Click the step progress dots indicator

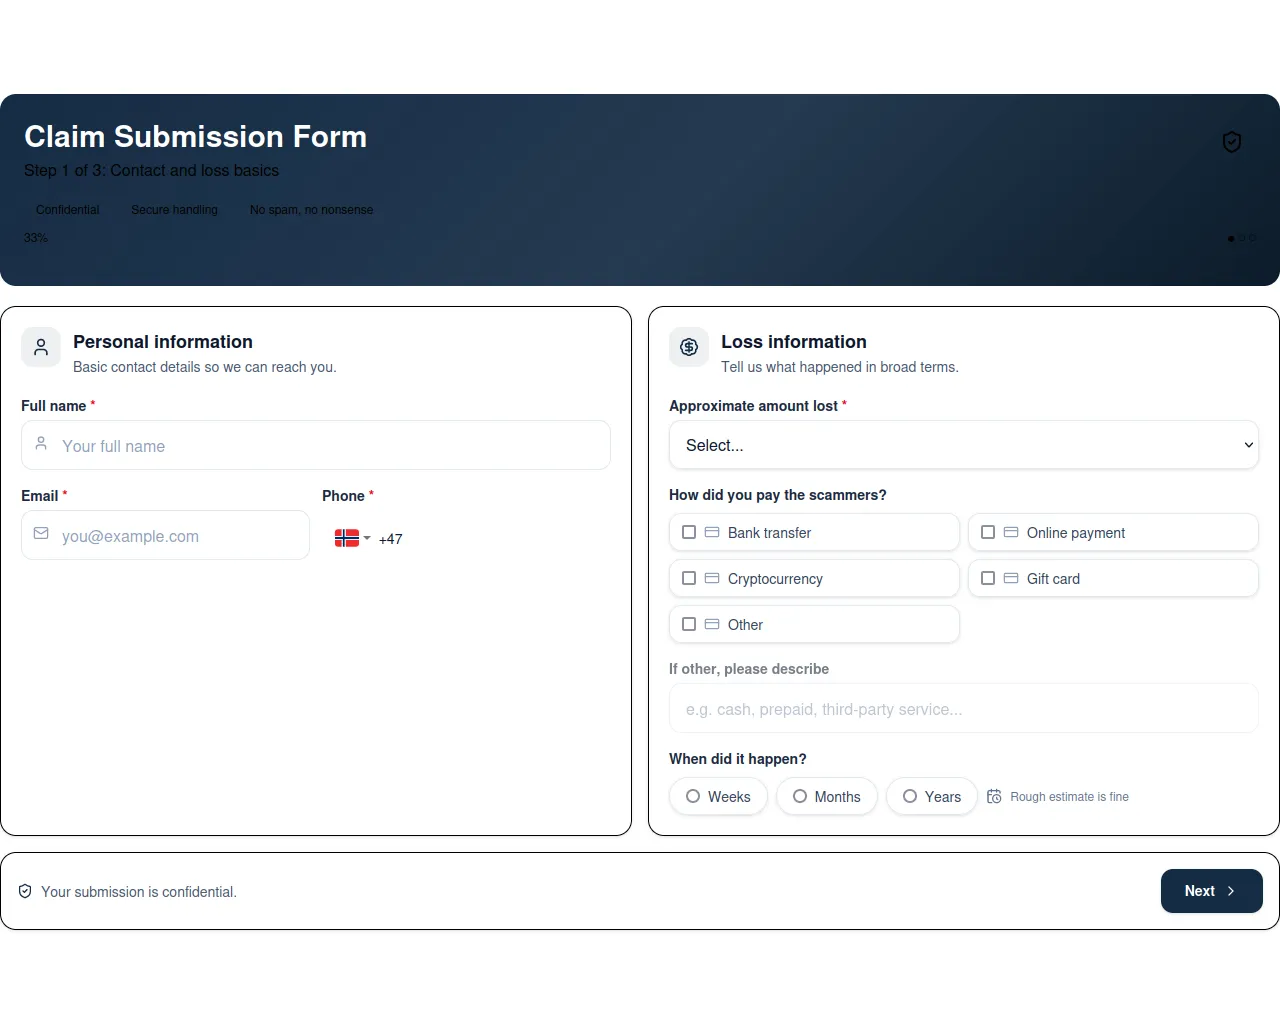(x=1241, y=238)
